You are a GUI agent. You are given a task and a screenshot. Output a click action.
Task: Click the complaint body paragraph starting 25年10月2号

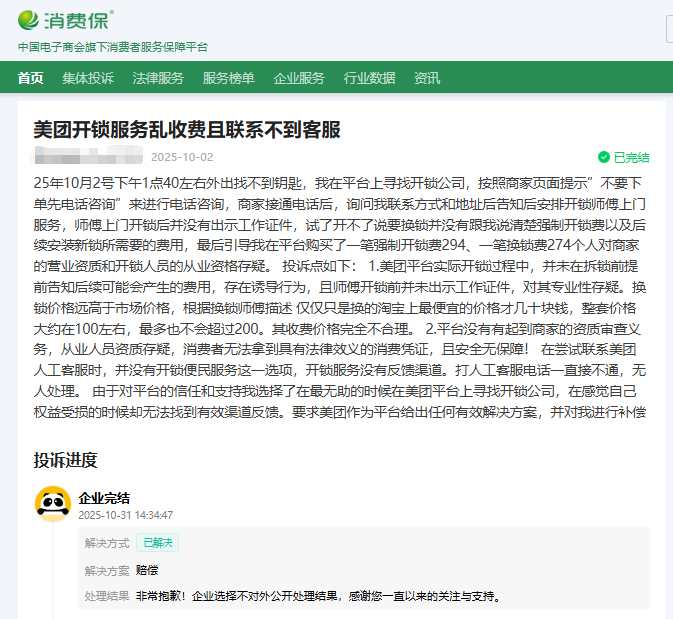click(x=340, y=297)
